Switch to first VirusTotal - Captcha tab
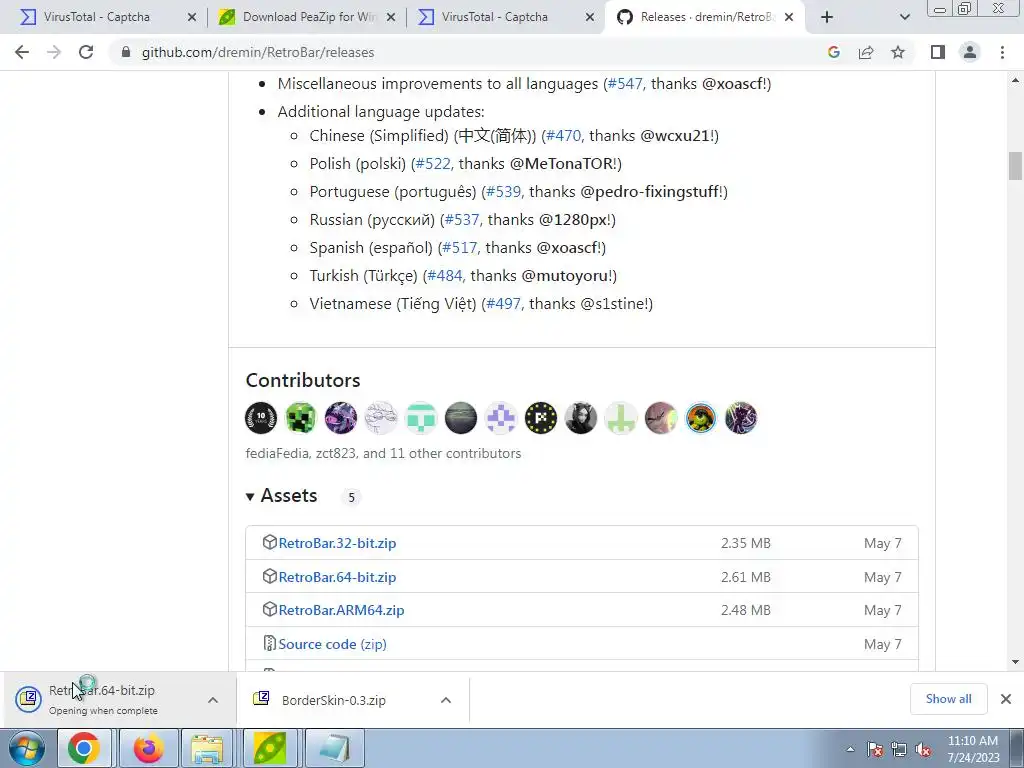The image size is (1024, 768). 97,17
